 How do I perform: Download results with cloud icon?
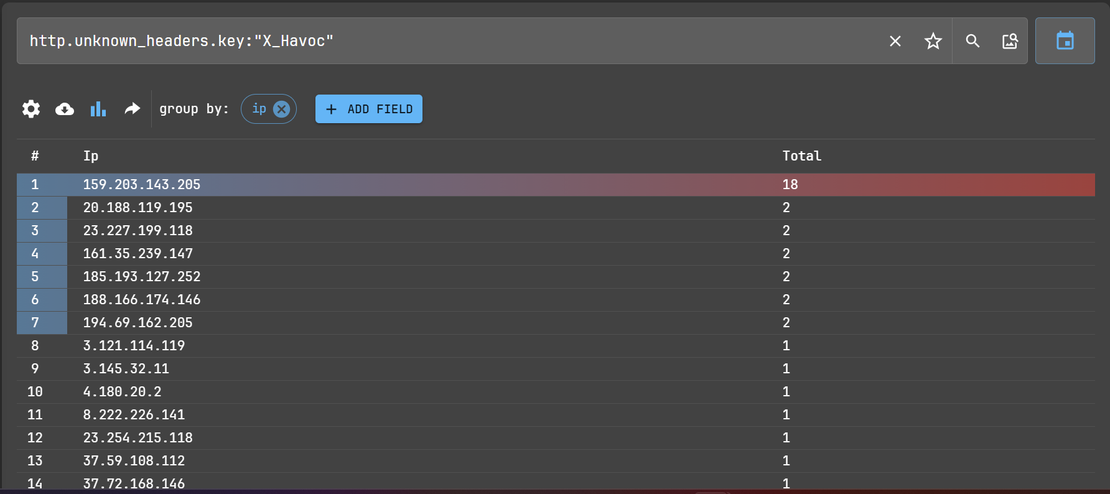click(x=65, y=109)
